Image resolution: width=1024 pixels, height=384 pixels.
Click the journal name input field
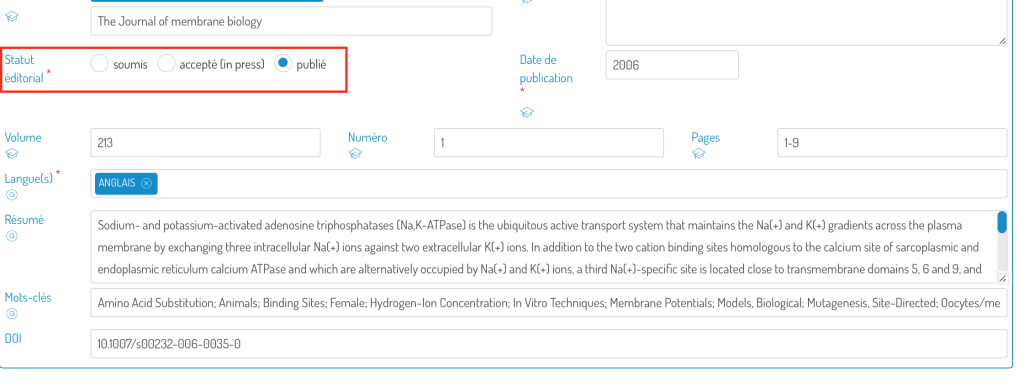(x=291, y=21)
